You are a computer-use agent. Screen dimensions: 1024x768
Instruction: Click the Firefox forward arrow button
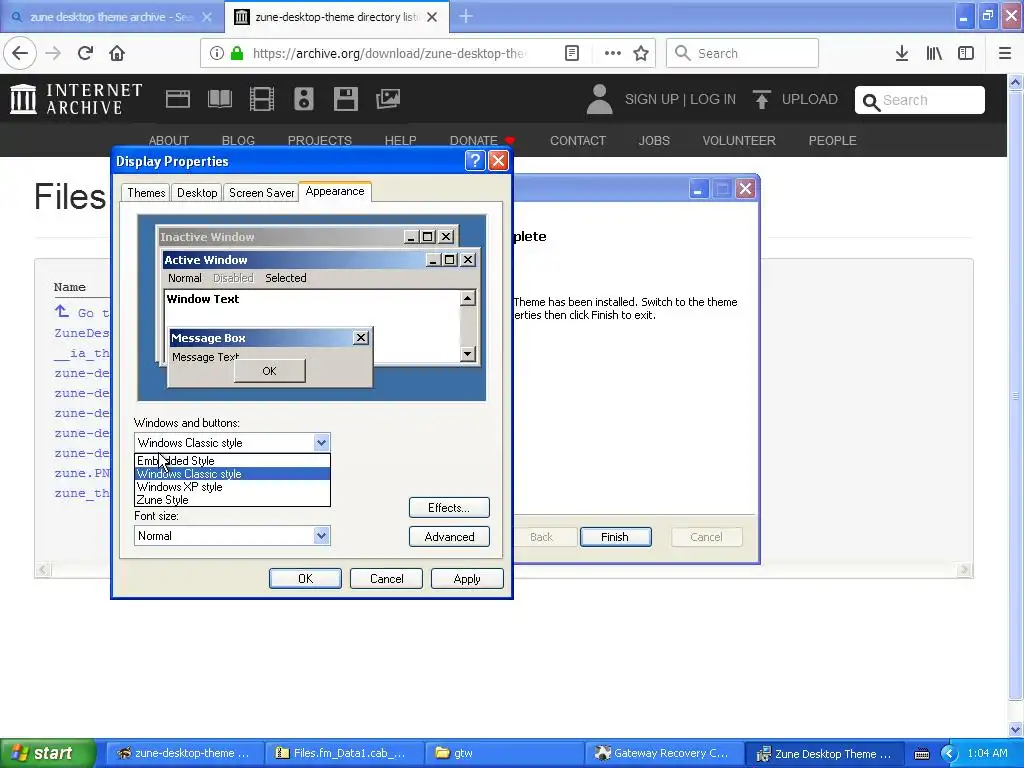(53, 53)
